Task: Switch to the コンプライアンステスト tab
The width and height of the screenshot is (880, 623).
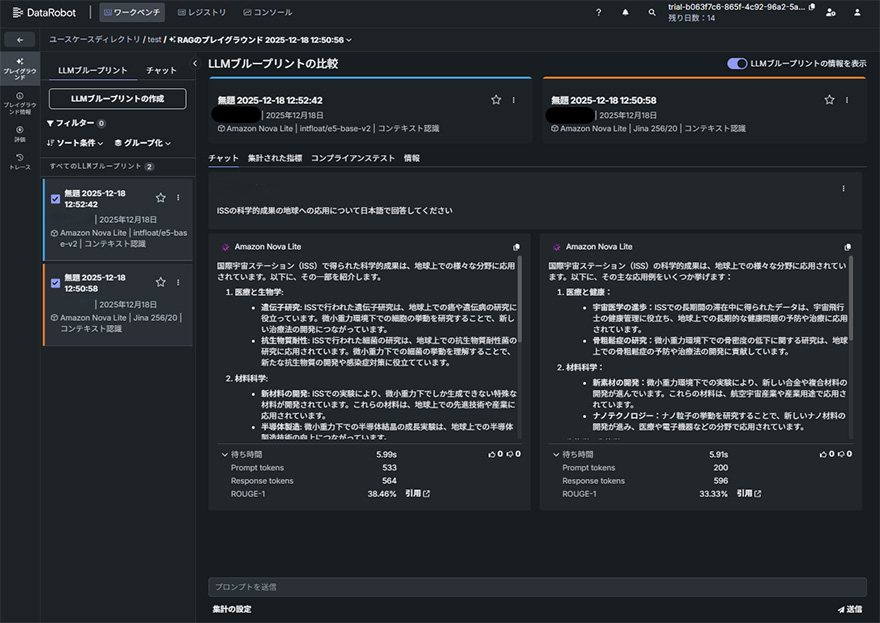Action: coord(352,158)
